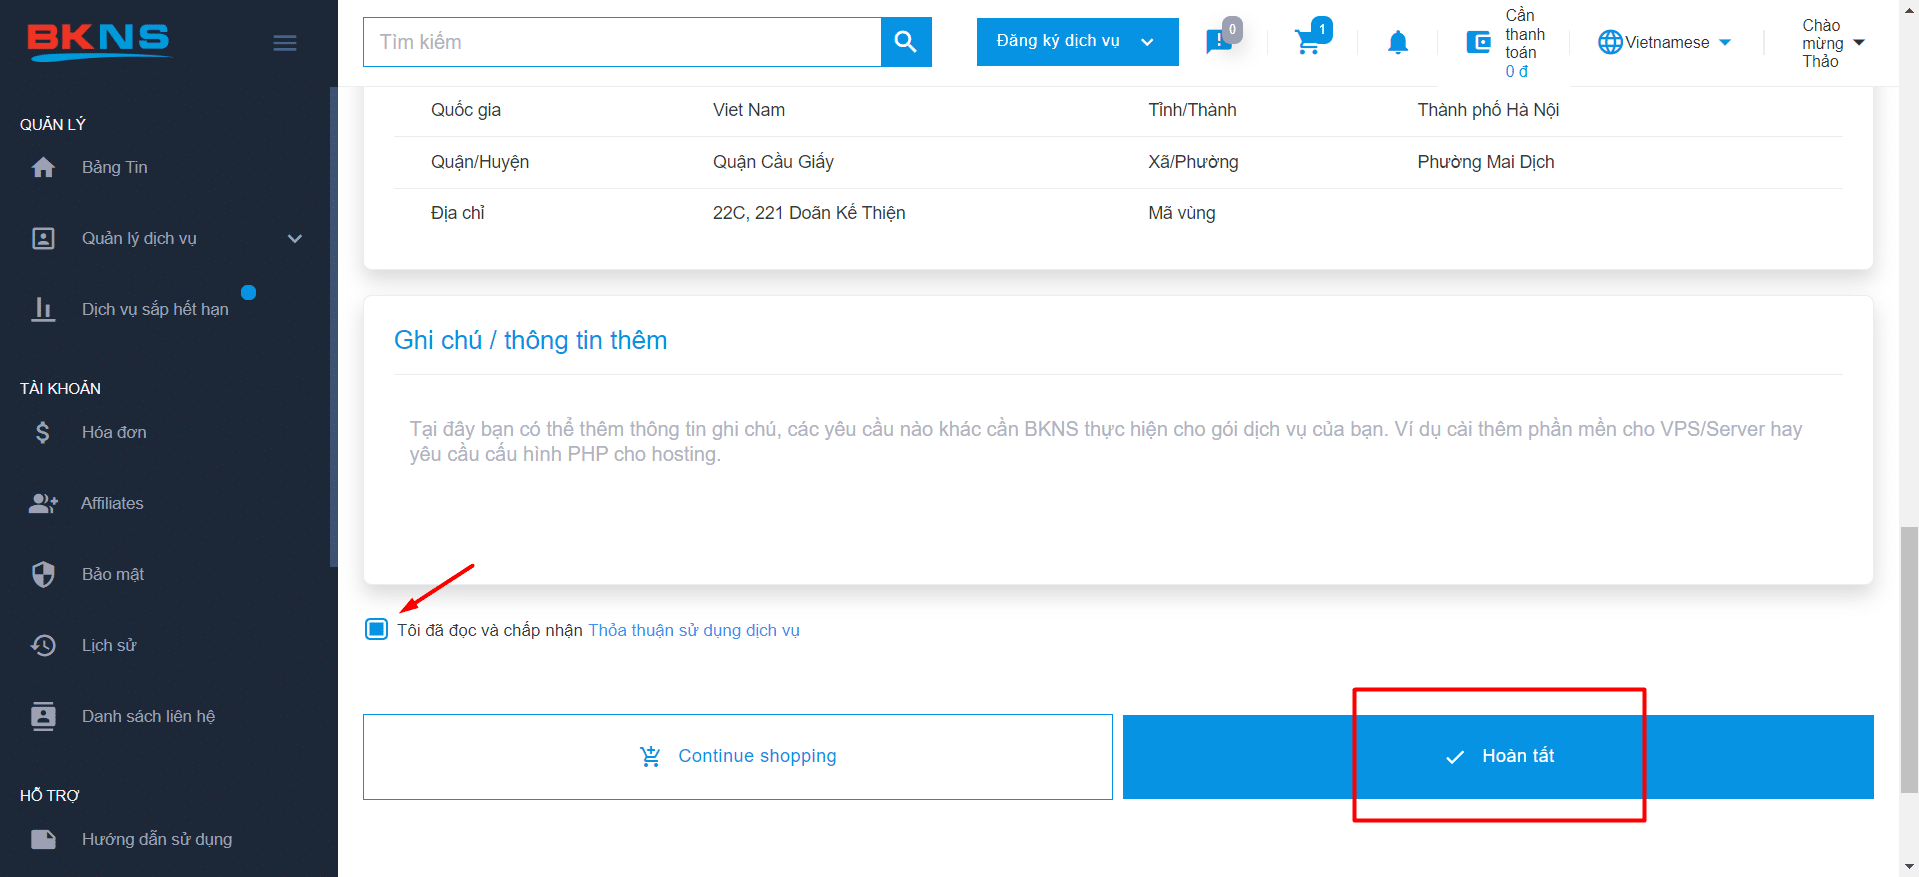Open Đăng ký dịch vụ dropdown

(x=1077, y=41)
